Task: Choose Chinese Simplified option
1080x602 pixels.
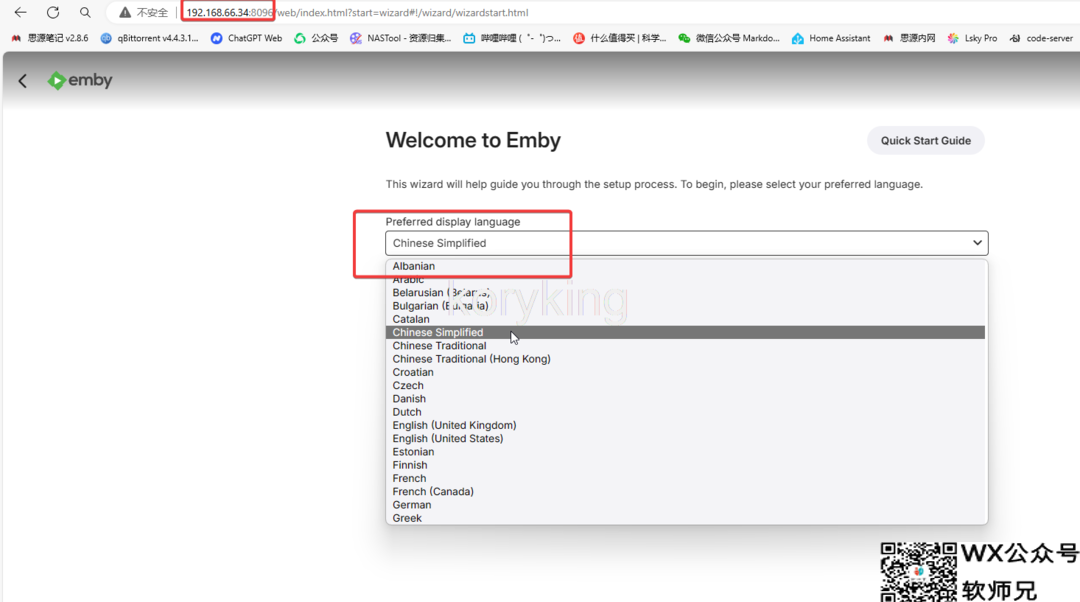Action: coord(685,332)
